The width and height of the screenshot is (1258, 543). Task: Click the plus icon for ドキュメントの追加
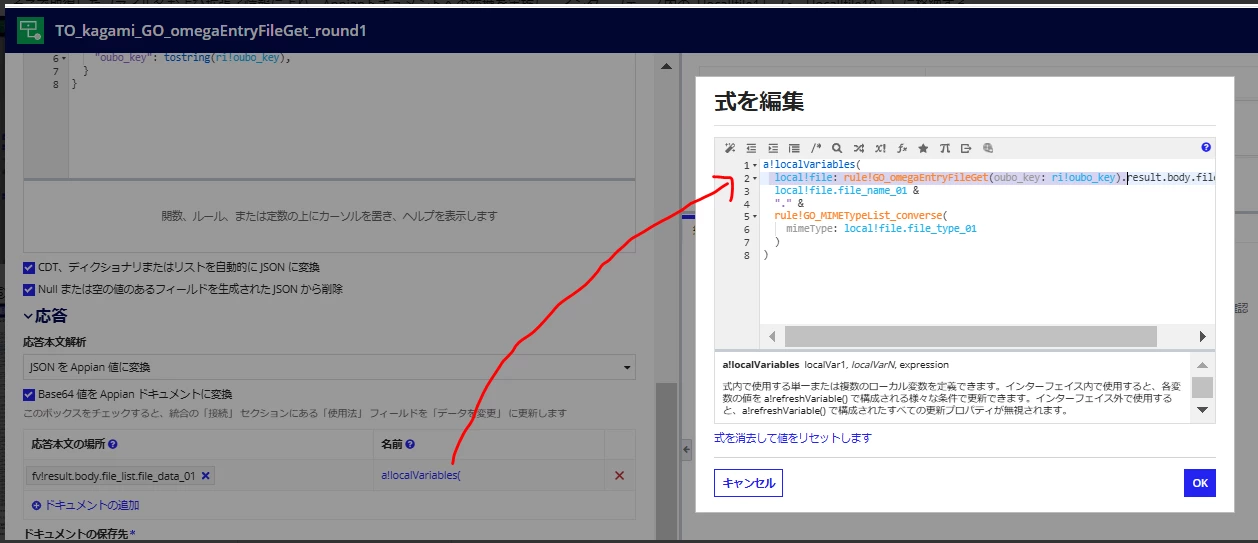pos(37,505)
